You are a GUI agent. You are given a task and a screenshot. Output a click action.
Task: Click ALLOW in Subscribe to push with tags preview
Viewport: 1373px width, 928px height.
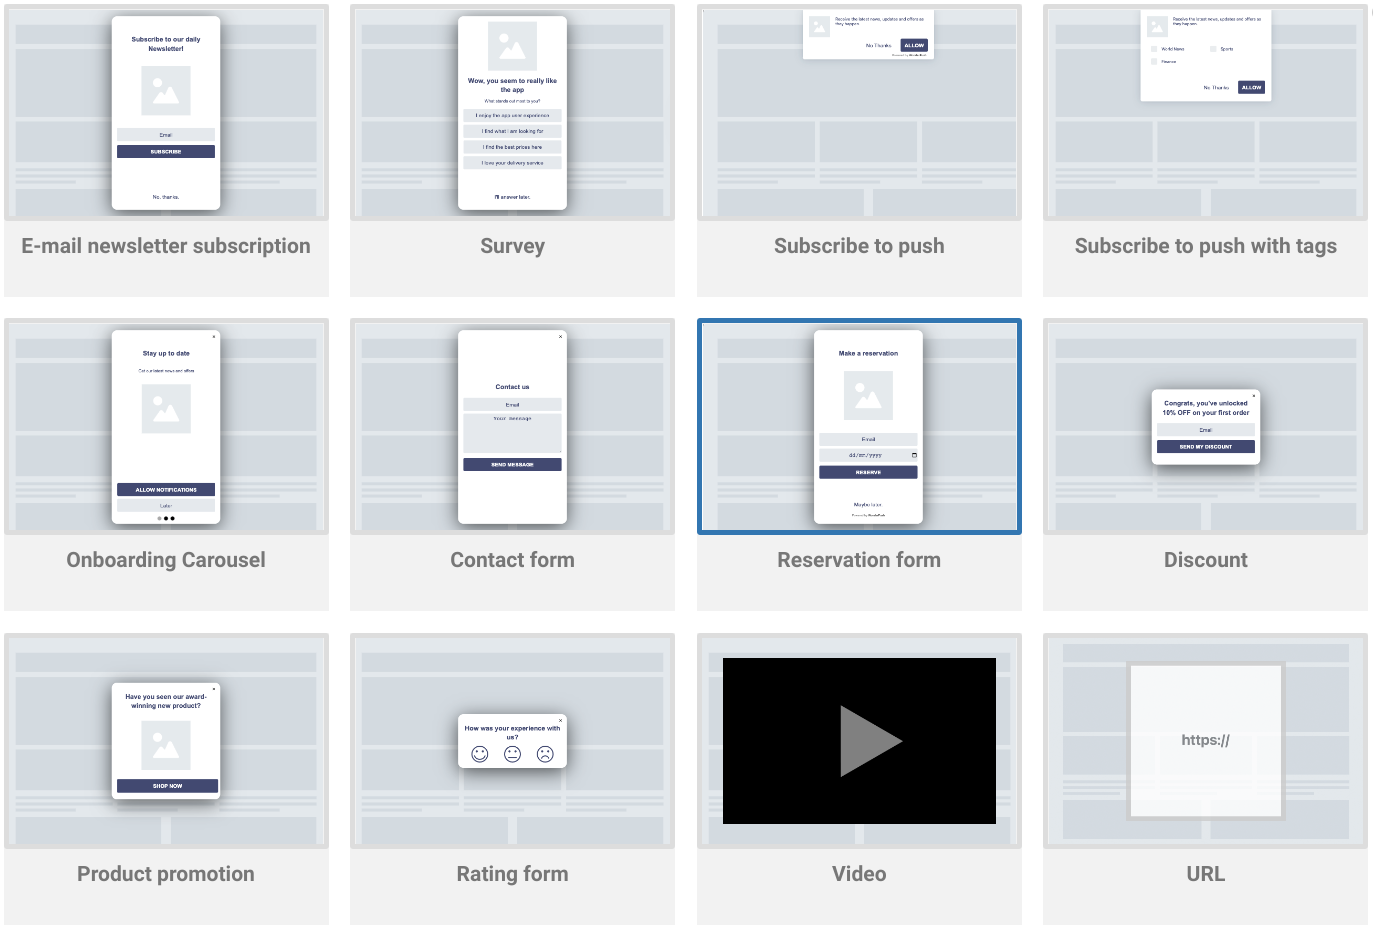1251,87
